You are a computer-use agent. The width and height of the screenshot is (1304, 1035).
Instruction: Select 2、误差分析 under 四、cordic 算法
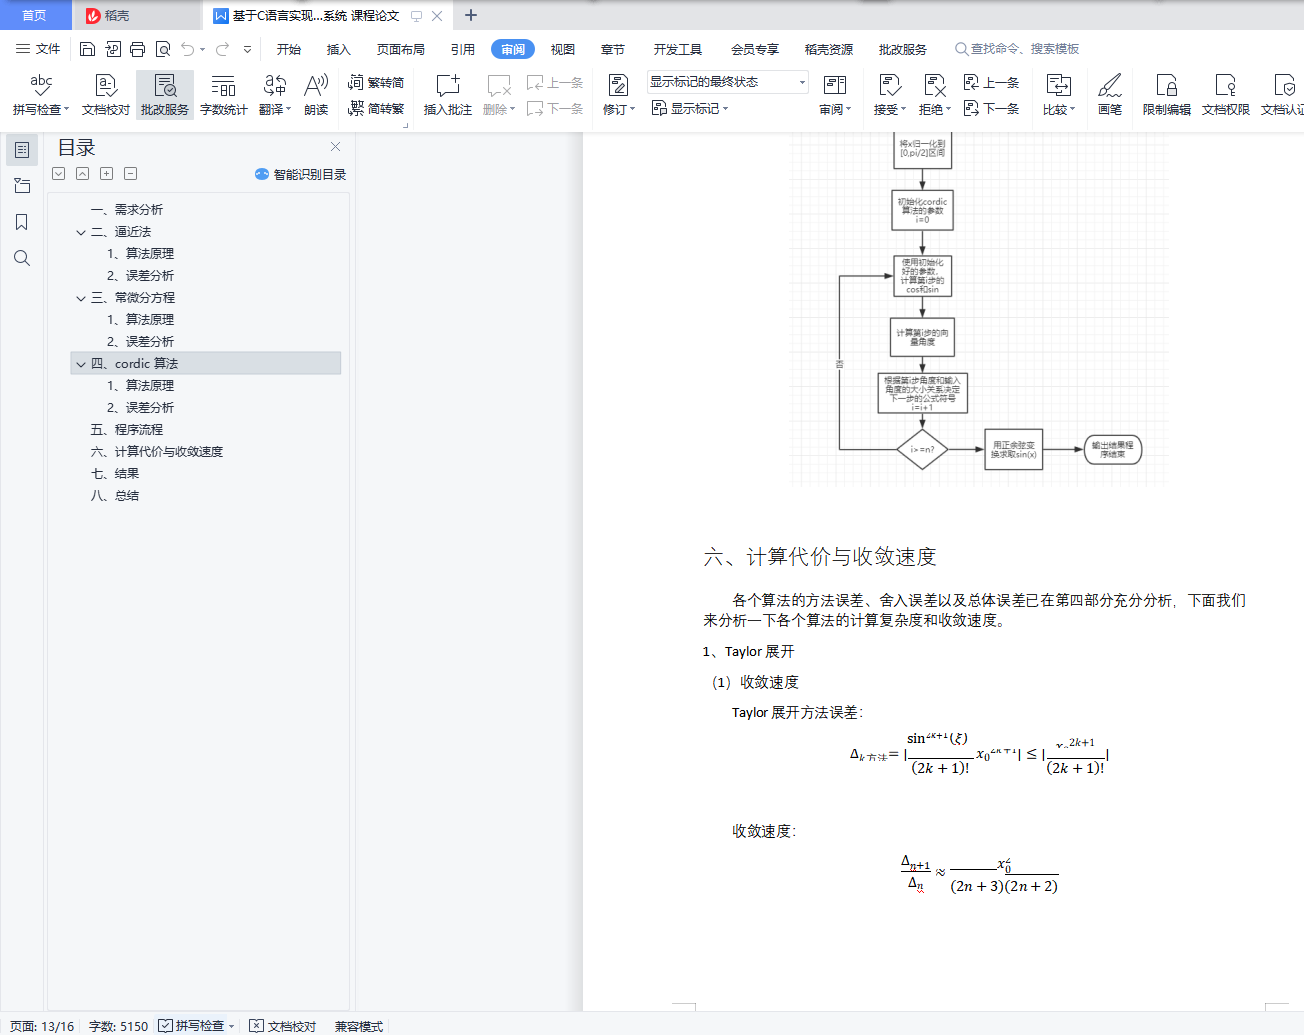click(140, 408)
